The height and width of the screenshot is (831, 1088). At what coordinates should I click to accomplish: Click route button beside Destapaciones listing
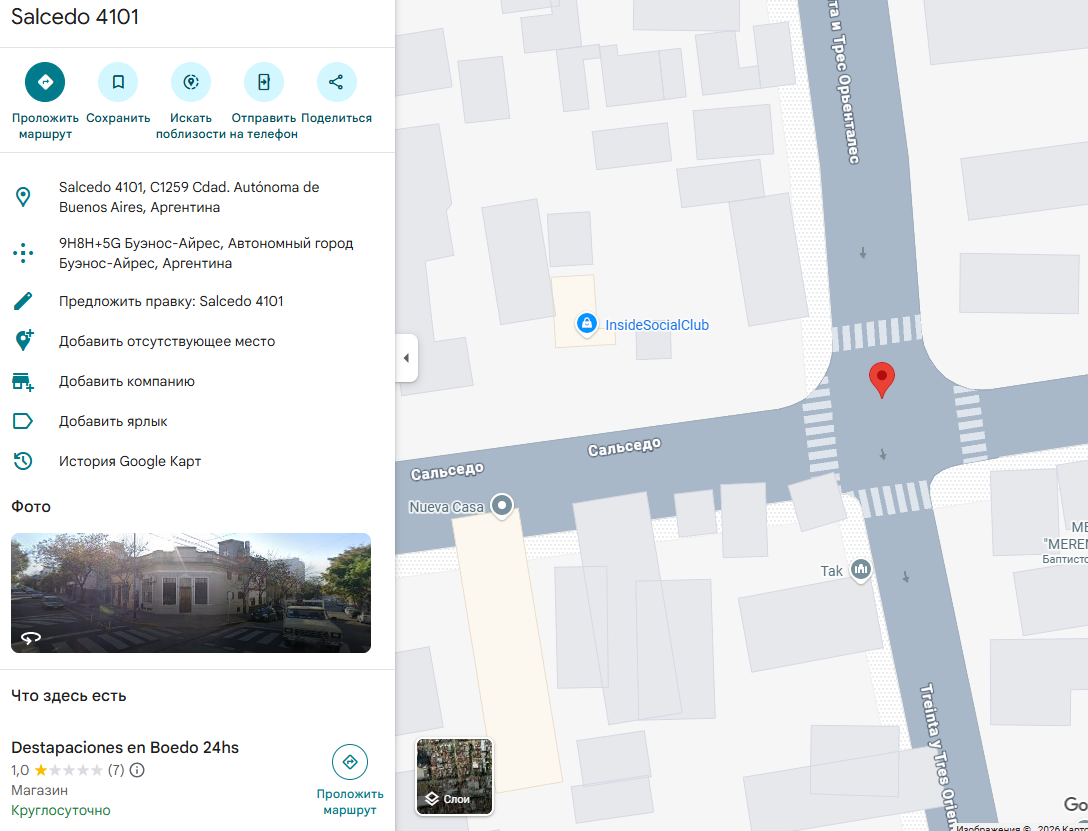tap(350, 780)
